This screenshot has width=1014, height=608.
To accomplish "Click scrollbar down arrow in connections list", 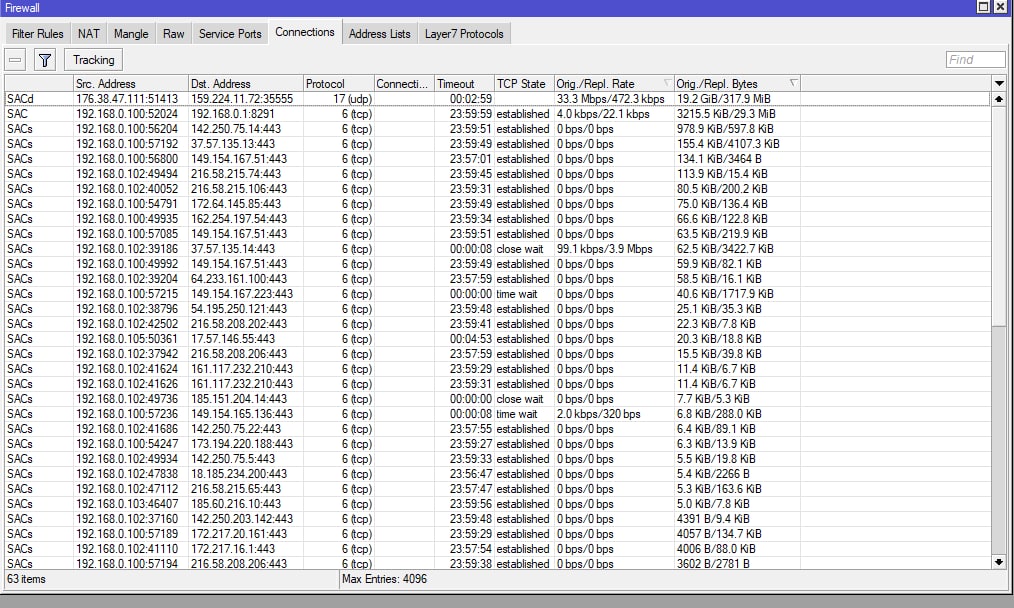I will [x=999, y=562].
